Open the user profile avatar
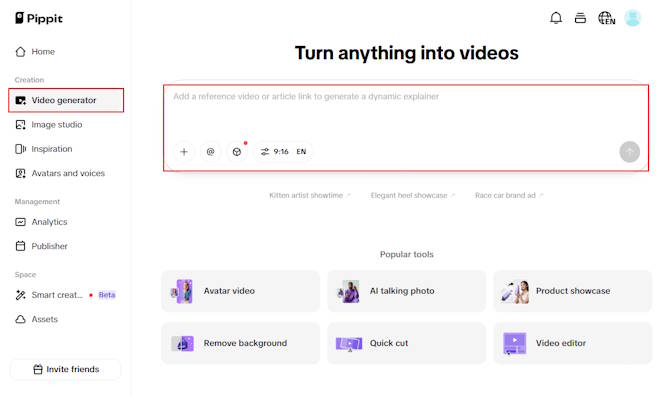The width and height of the screenshot is (660, 397). 632,18
